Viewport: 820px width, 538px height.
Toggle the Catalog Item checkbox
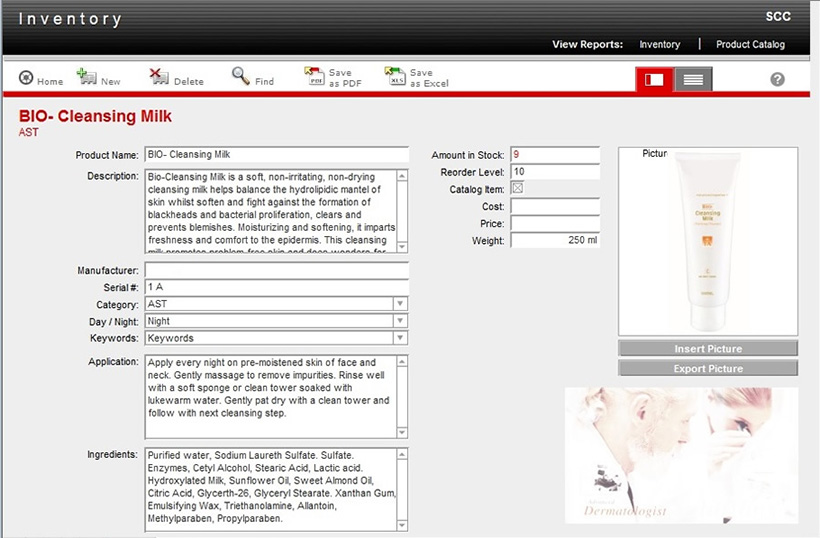(x=517, y=188)
